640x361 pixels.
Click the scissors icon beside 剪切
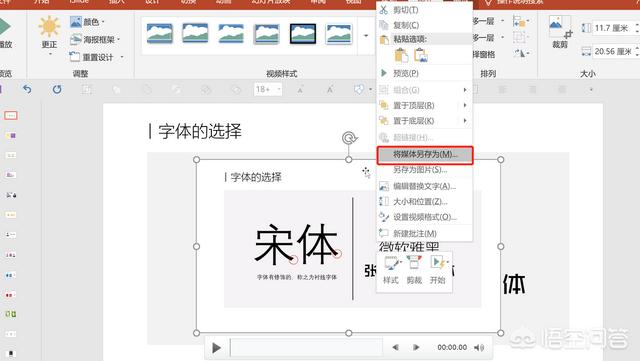[383, 10]
